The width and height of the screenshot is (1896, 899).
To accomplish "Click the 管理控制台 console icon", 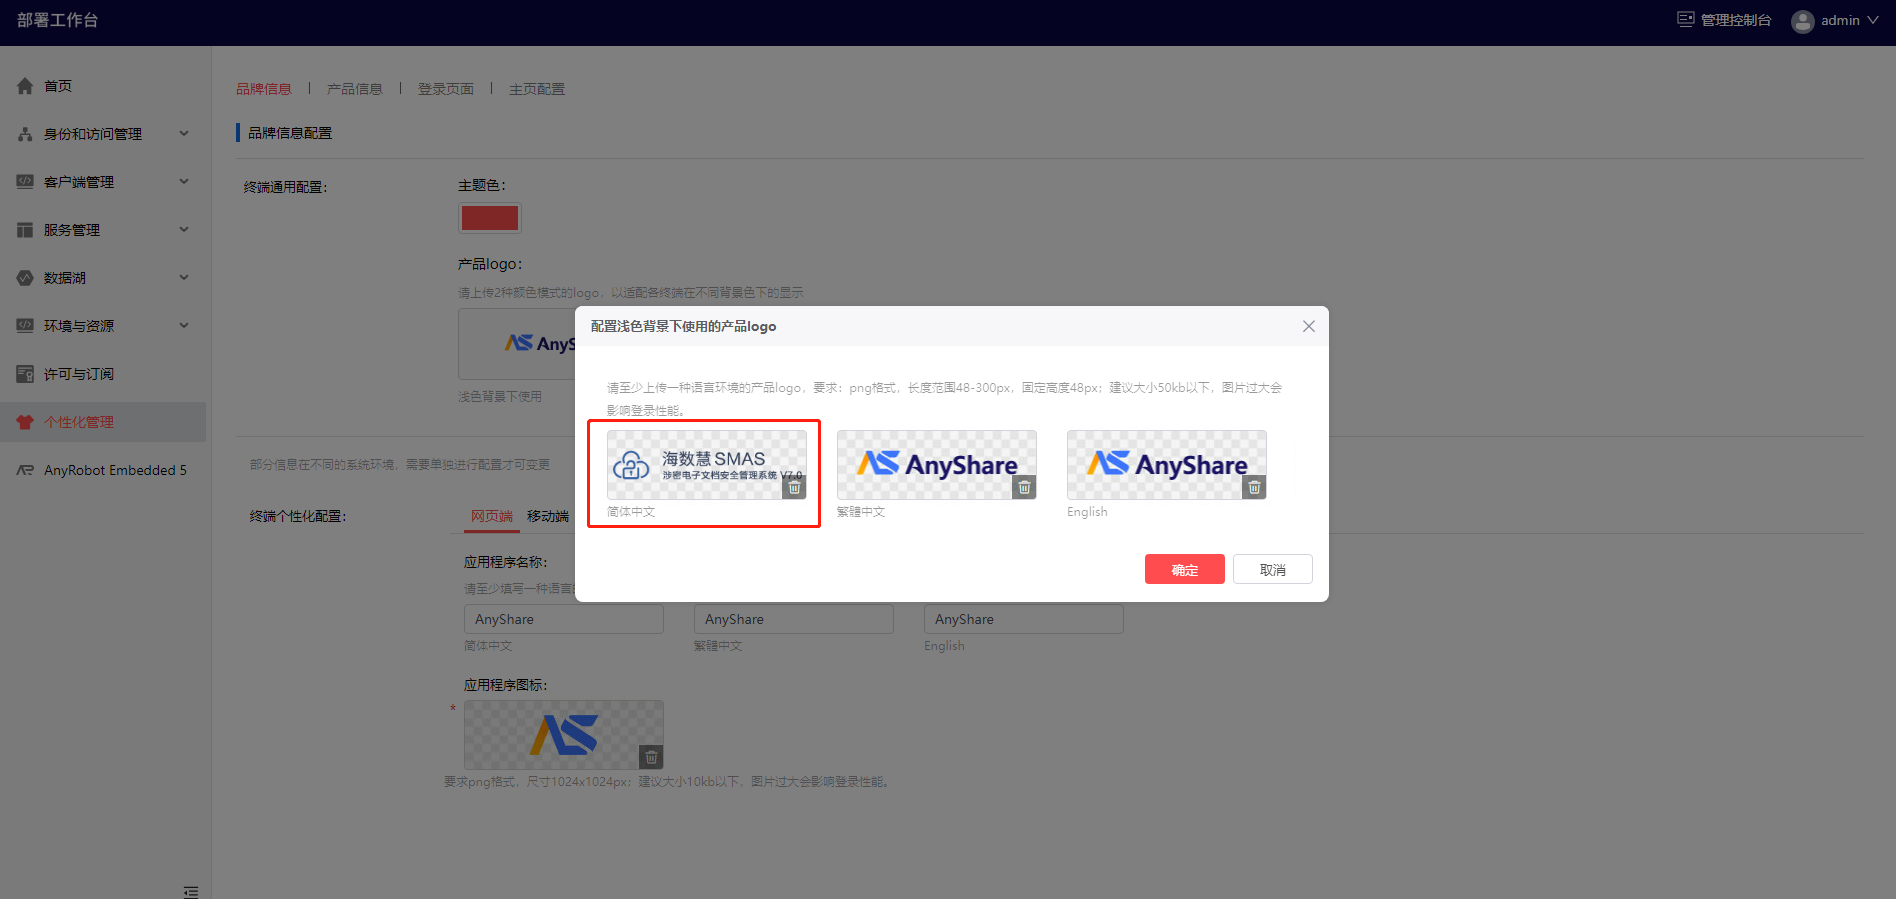I will [x=1686, y=19].
